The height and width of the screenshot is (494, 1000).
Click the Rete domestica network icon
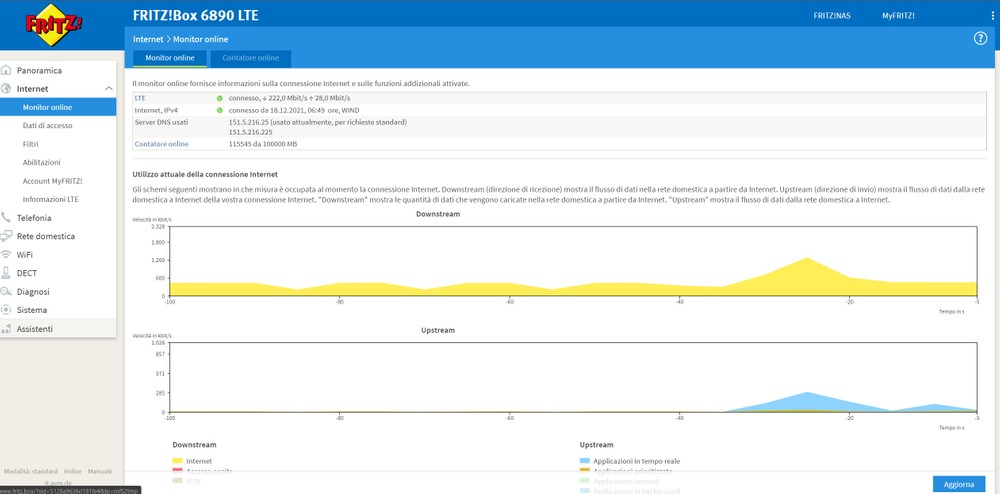coord(7,237)
